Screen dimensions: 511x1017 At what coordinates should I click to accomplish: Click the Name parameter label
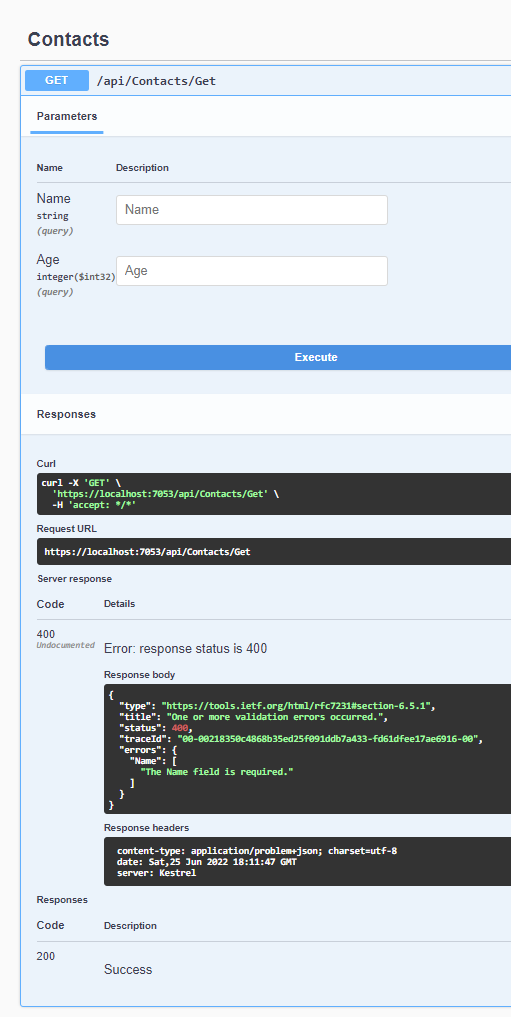[53, 198]
